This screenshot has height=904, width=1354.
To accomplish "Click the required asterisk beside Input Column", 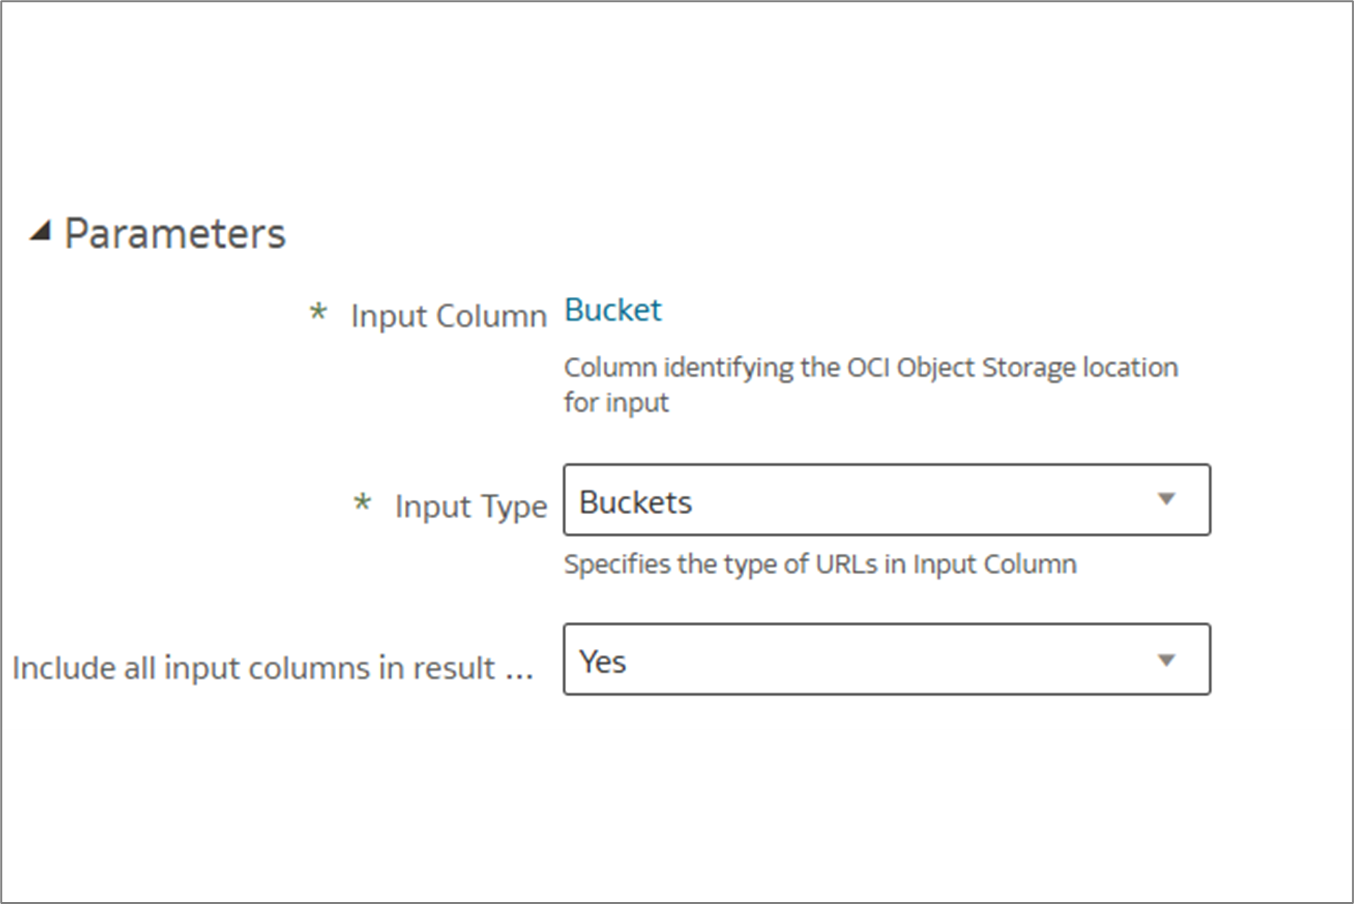I will (318, 313).
